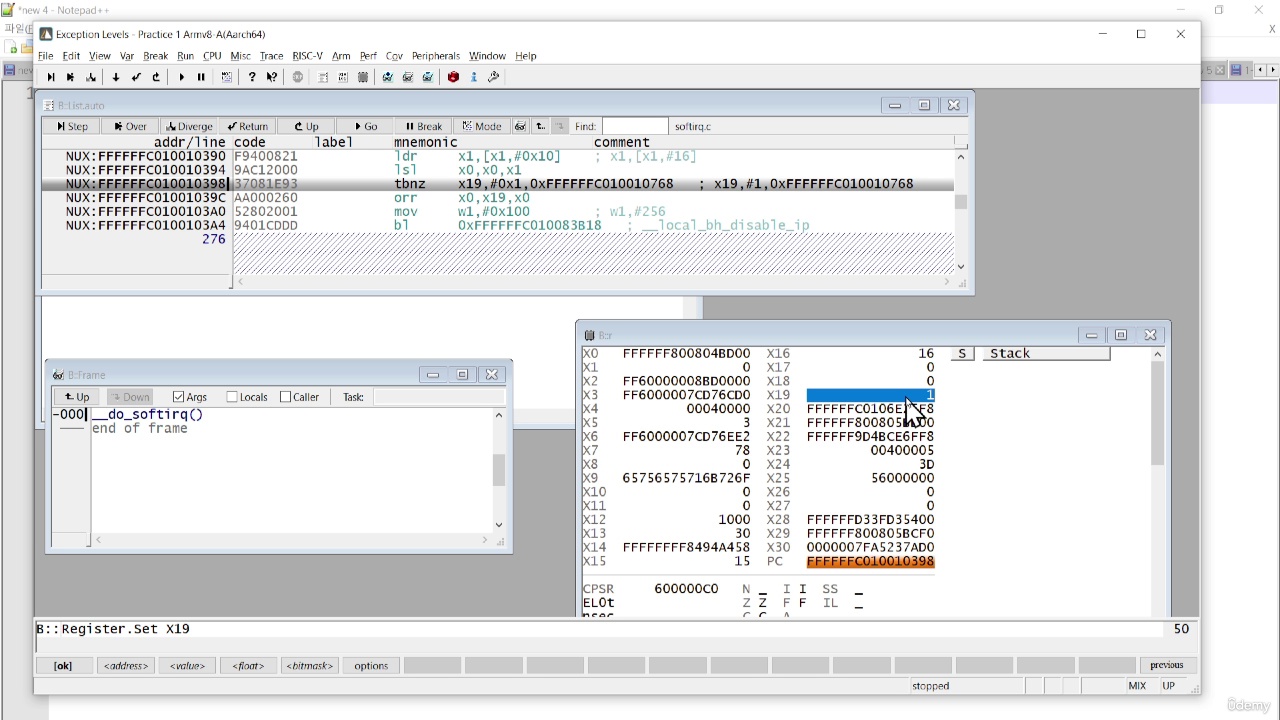
Task: Click the Return checkmark icon in main toolbar
Action: coord(136,77)
